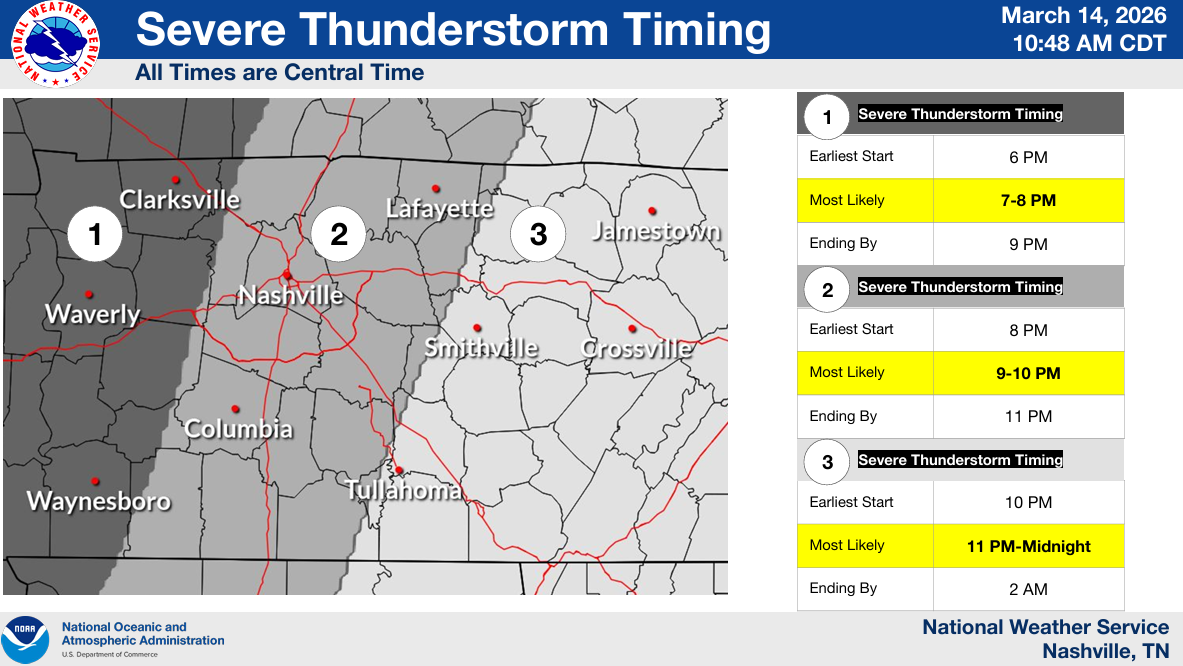Click the zone 1 badge in timing table
This screenshot has height=666, width=1183.
[827, 118]
